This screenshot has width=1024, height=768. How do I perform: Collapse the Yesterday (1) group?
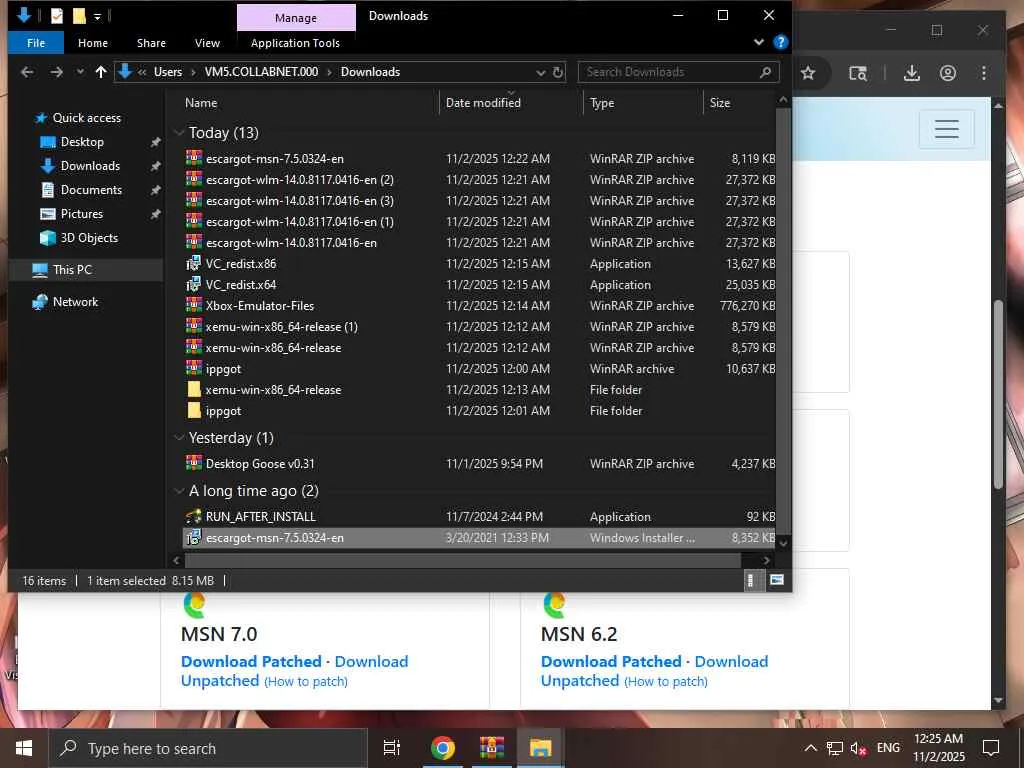[x=179, y=438]
